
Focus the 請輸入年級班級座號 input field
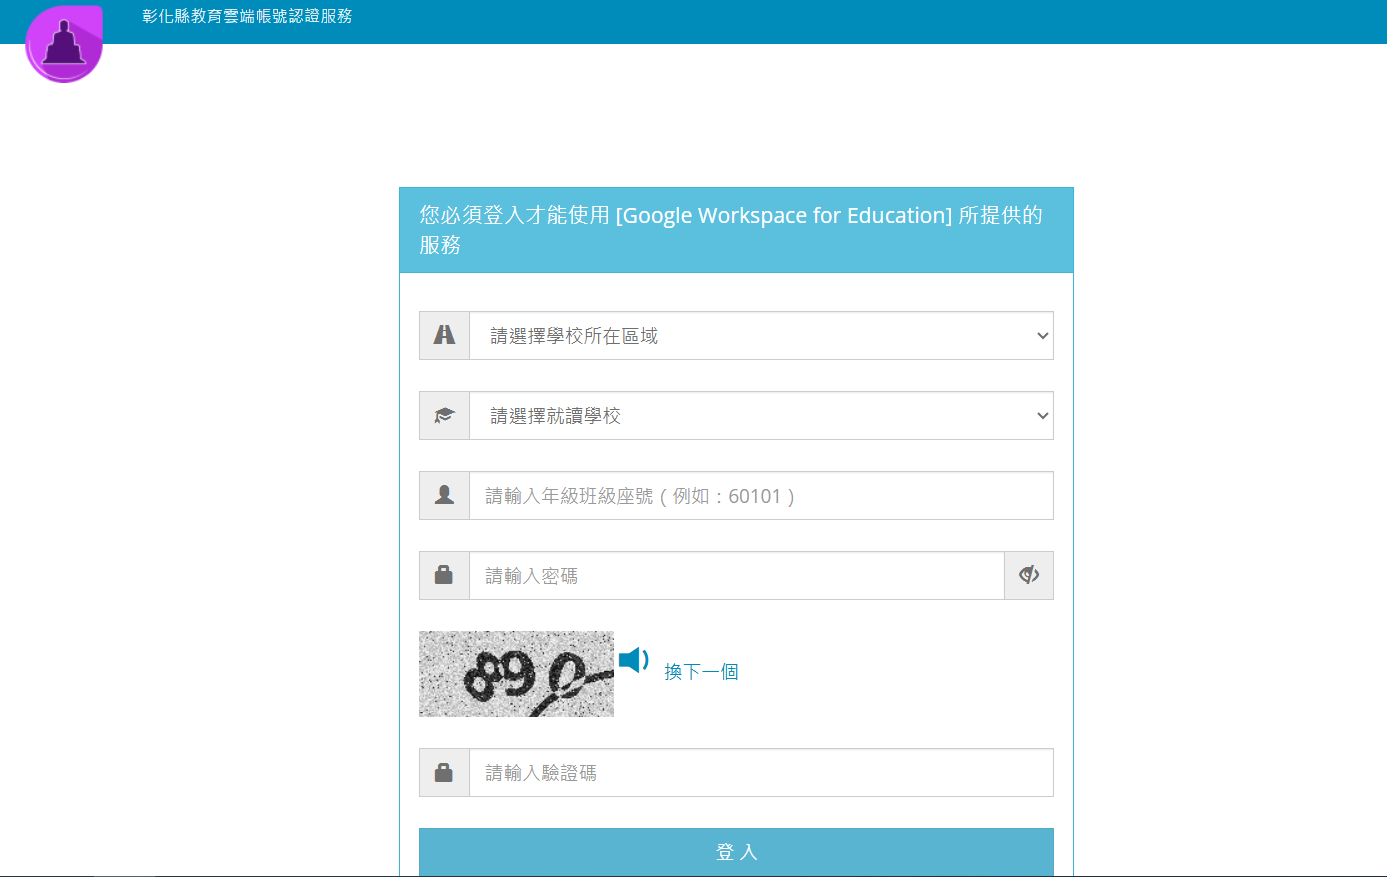click(x=760, y=496)
